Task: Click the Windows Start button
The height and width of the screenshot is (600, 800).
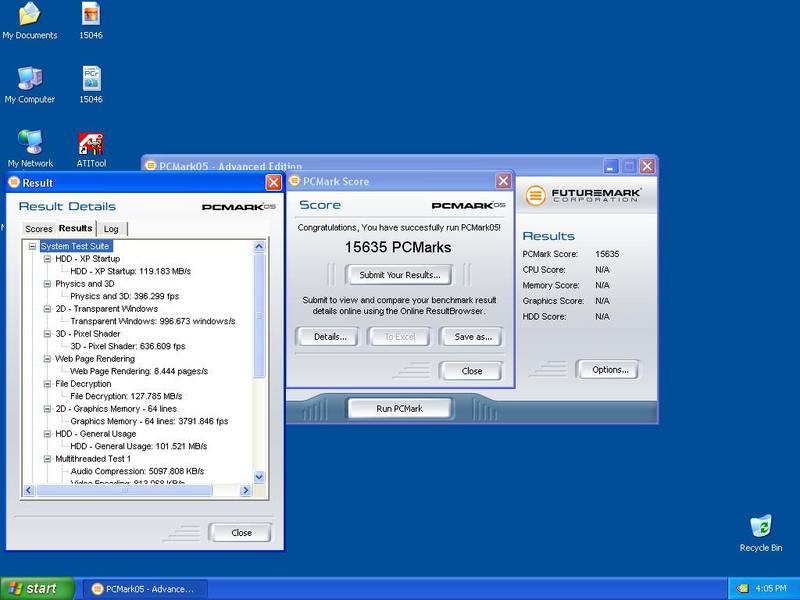Action: tap(37, 589)
